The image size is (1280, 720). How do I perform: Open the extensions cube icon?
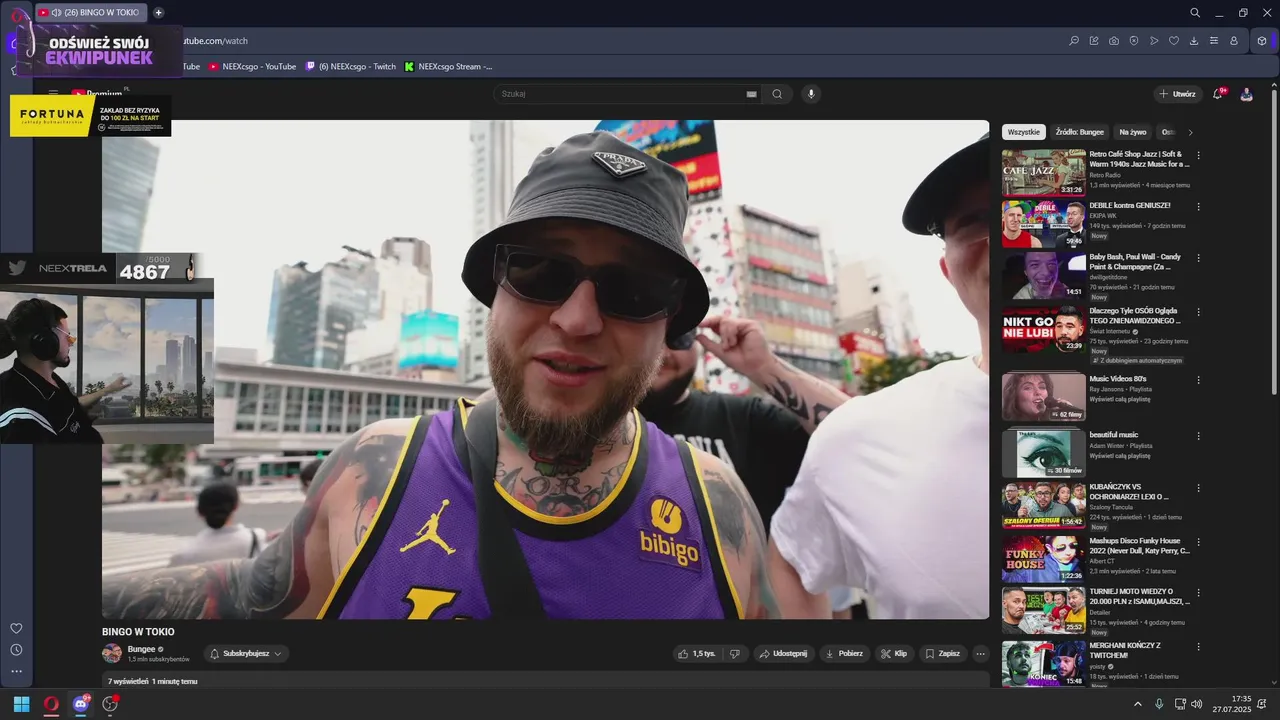[1262, 41]
